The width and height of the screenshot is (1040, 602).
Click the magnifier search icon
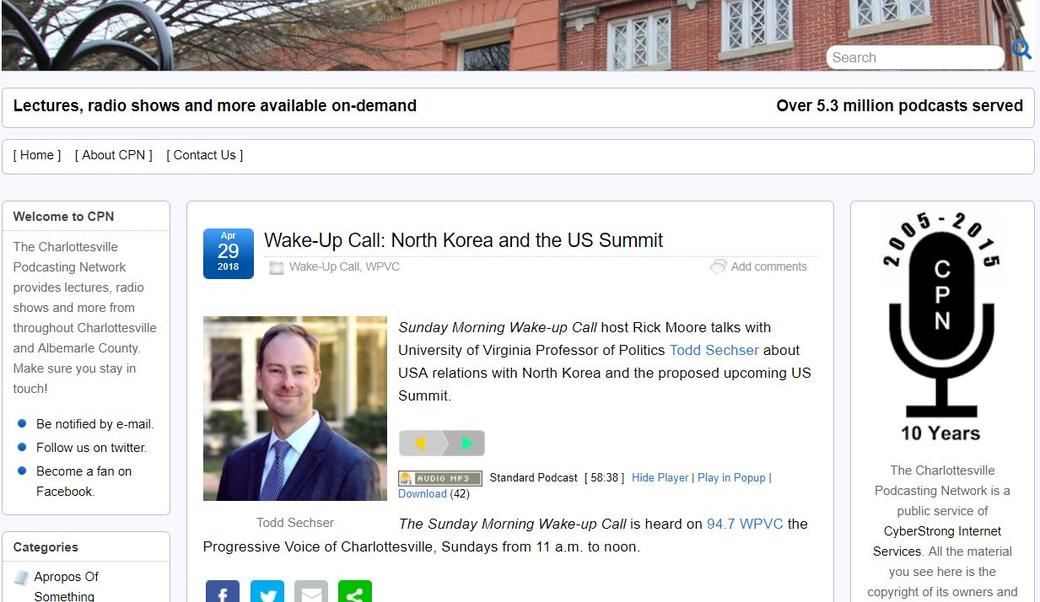[x=1021, y=50]
